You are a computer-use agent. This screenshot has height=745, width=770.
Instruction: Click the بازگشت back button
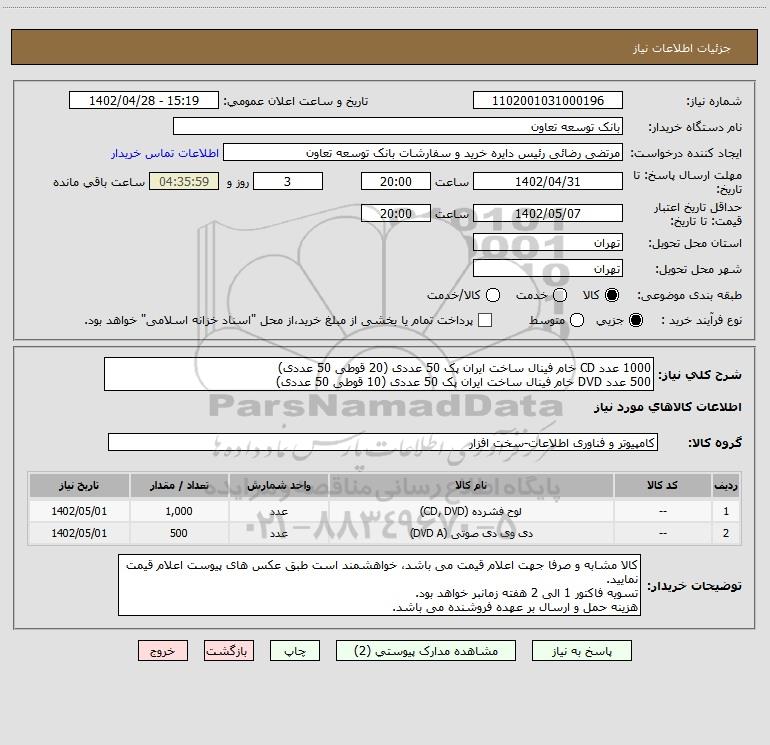tap(229, 651)
